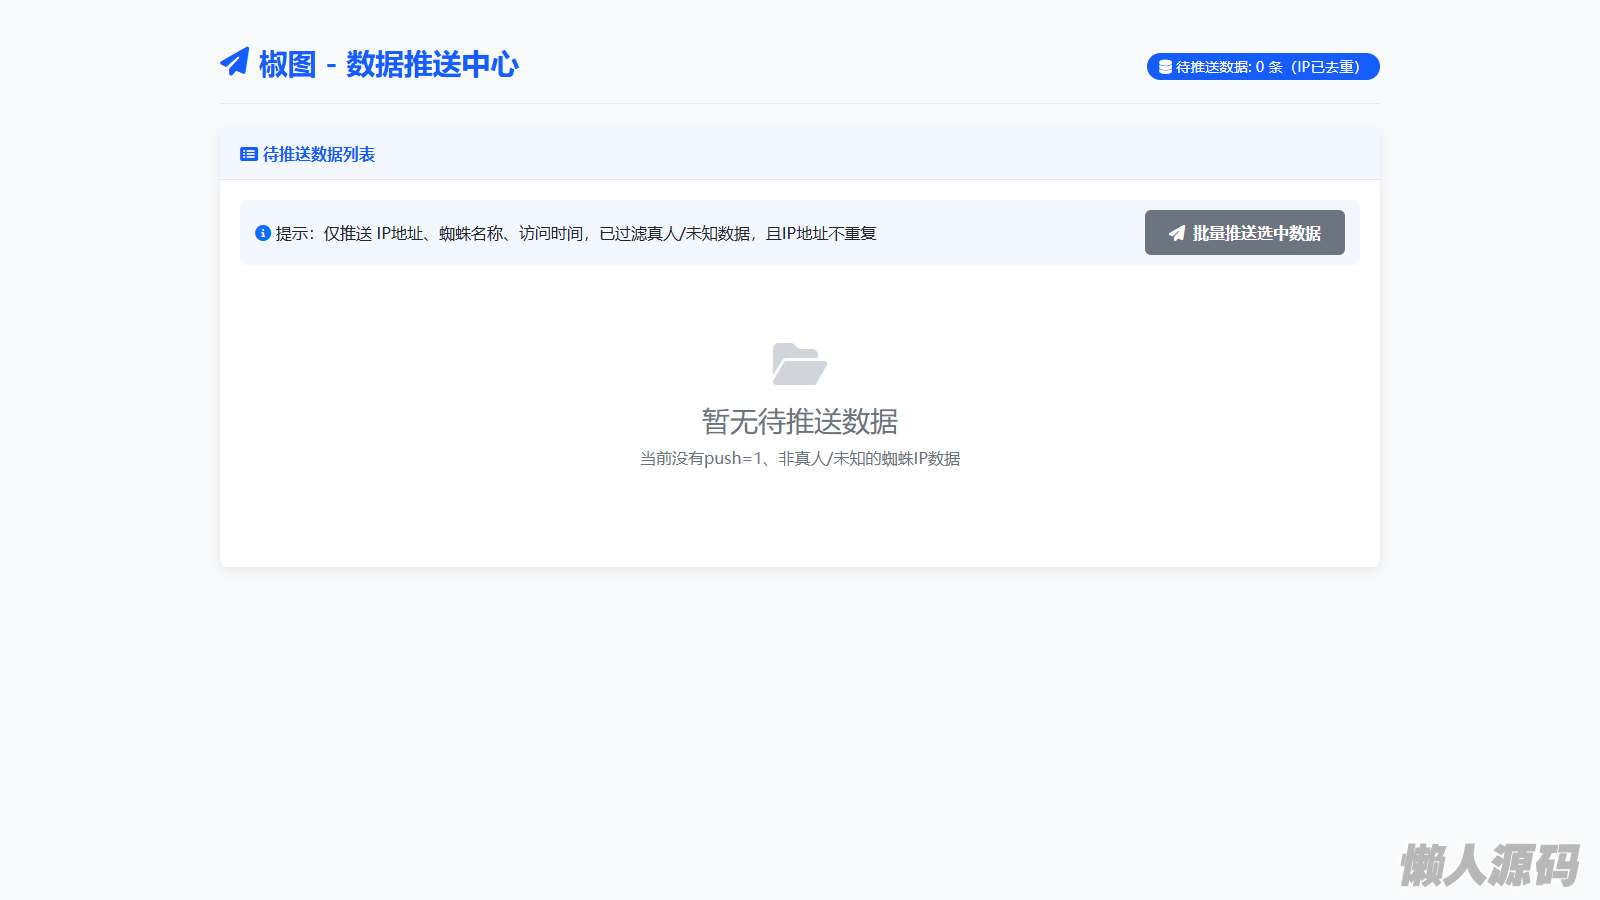1600x900 pixels.
Task: Click the tip text starting with 提示
Action: [x=575, y=233]
